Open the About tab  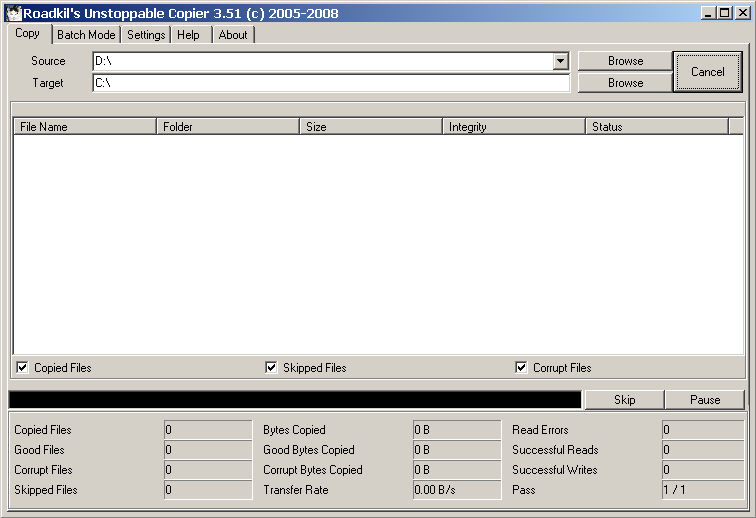point(233,35)
